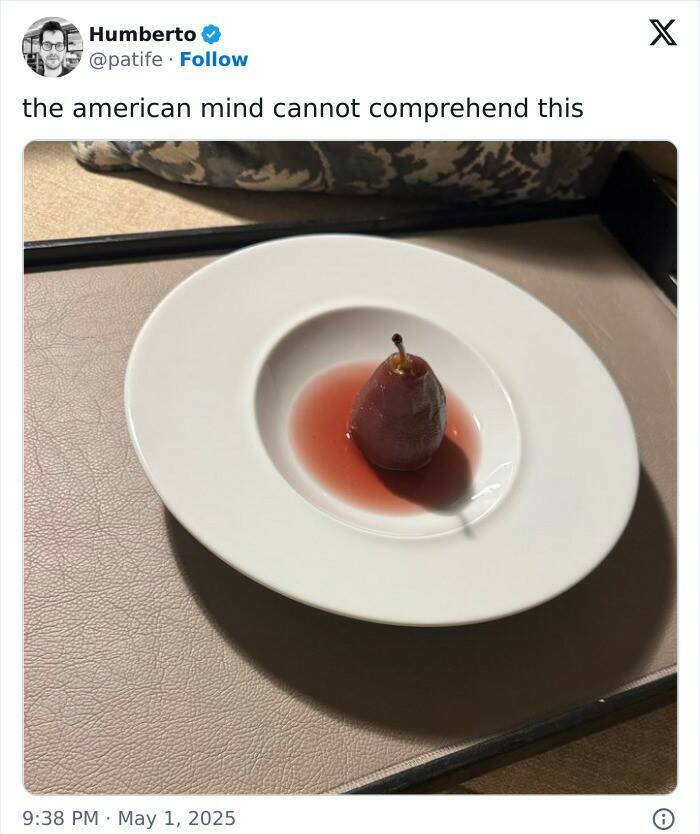Open the attached photo of the plate
The height and width of the screenshot is (834, 700).
coord(351,467)
